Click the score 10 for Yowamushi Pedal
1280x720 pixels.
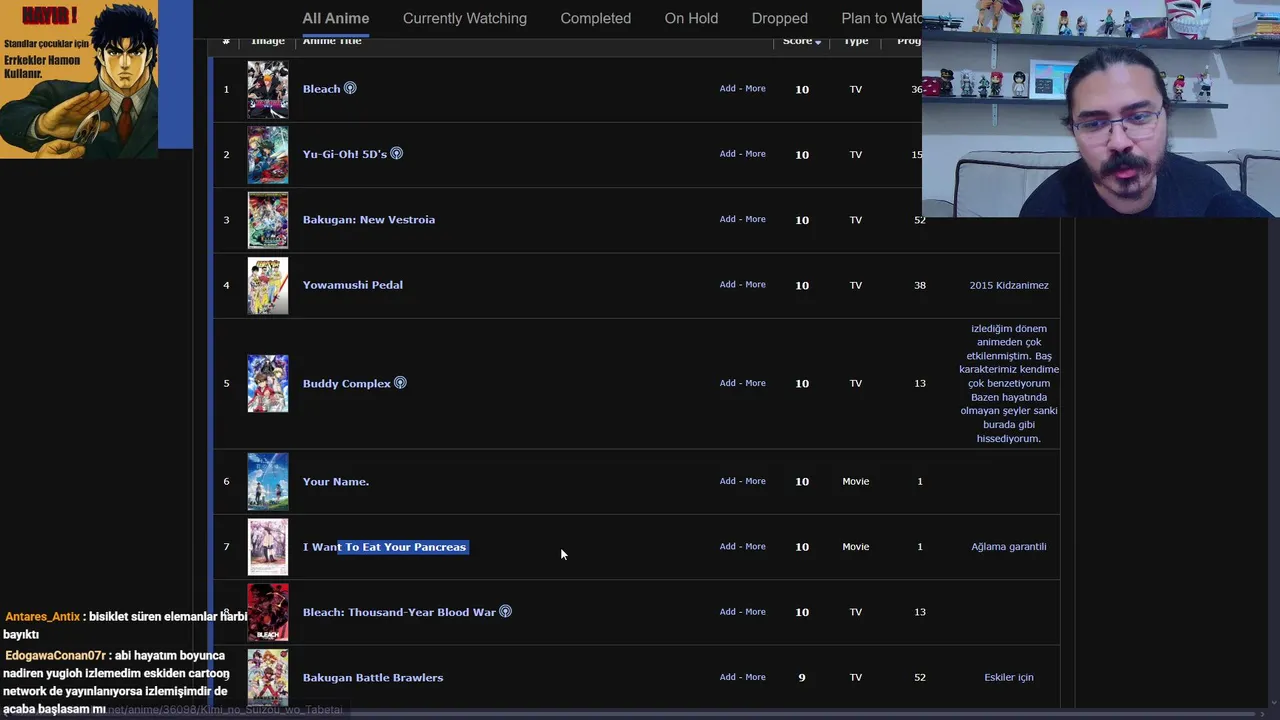(802, 285)
